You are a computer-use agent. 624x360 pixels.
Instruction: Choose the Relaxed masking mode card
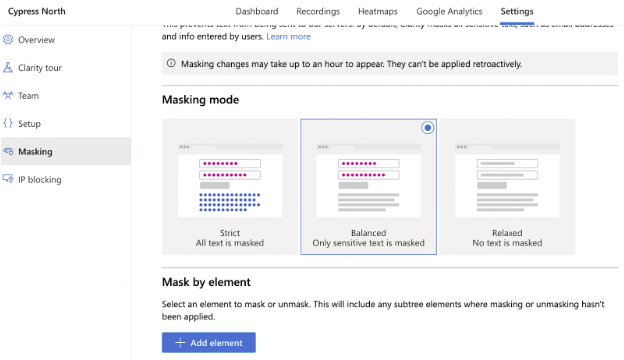point(507,187)
